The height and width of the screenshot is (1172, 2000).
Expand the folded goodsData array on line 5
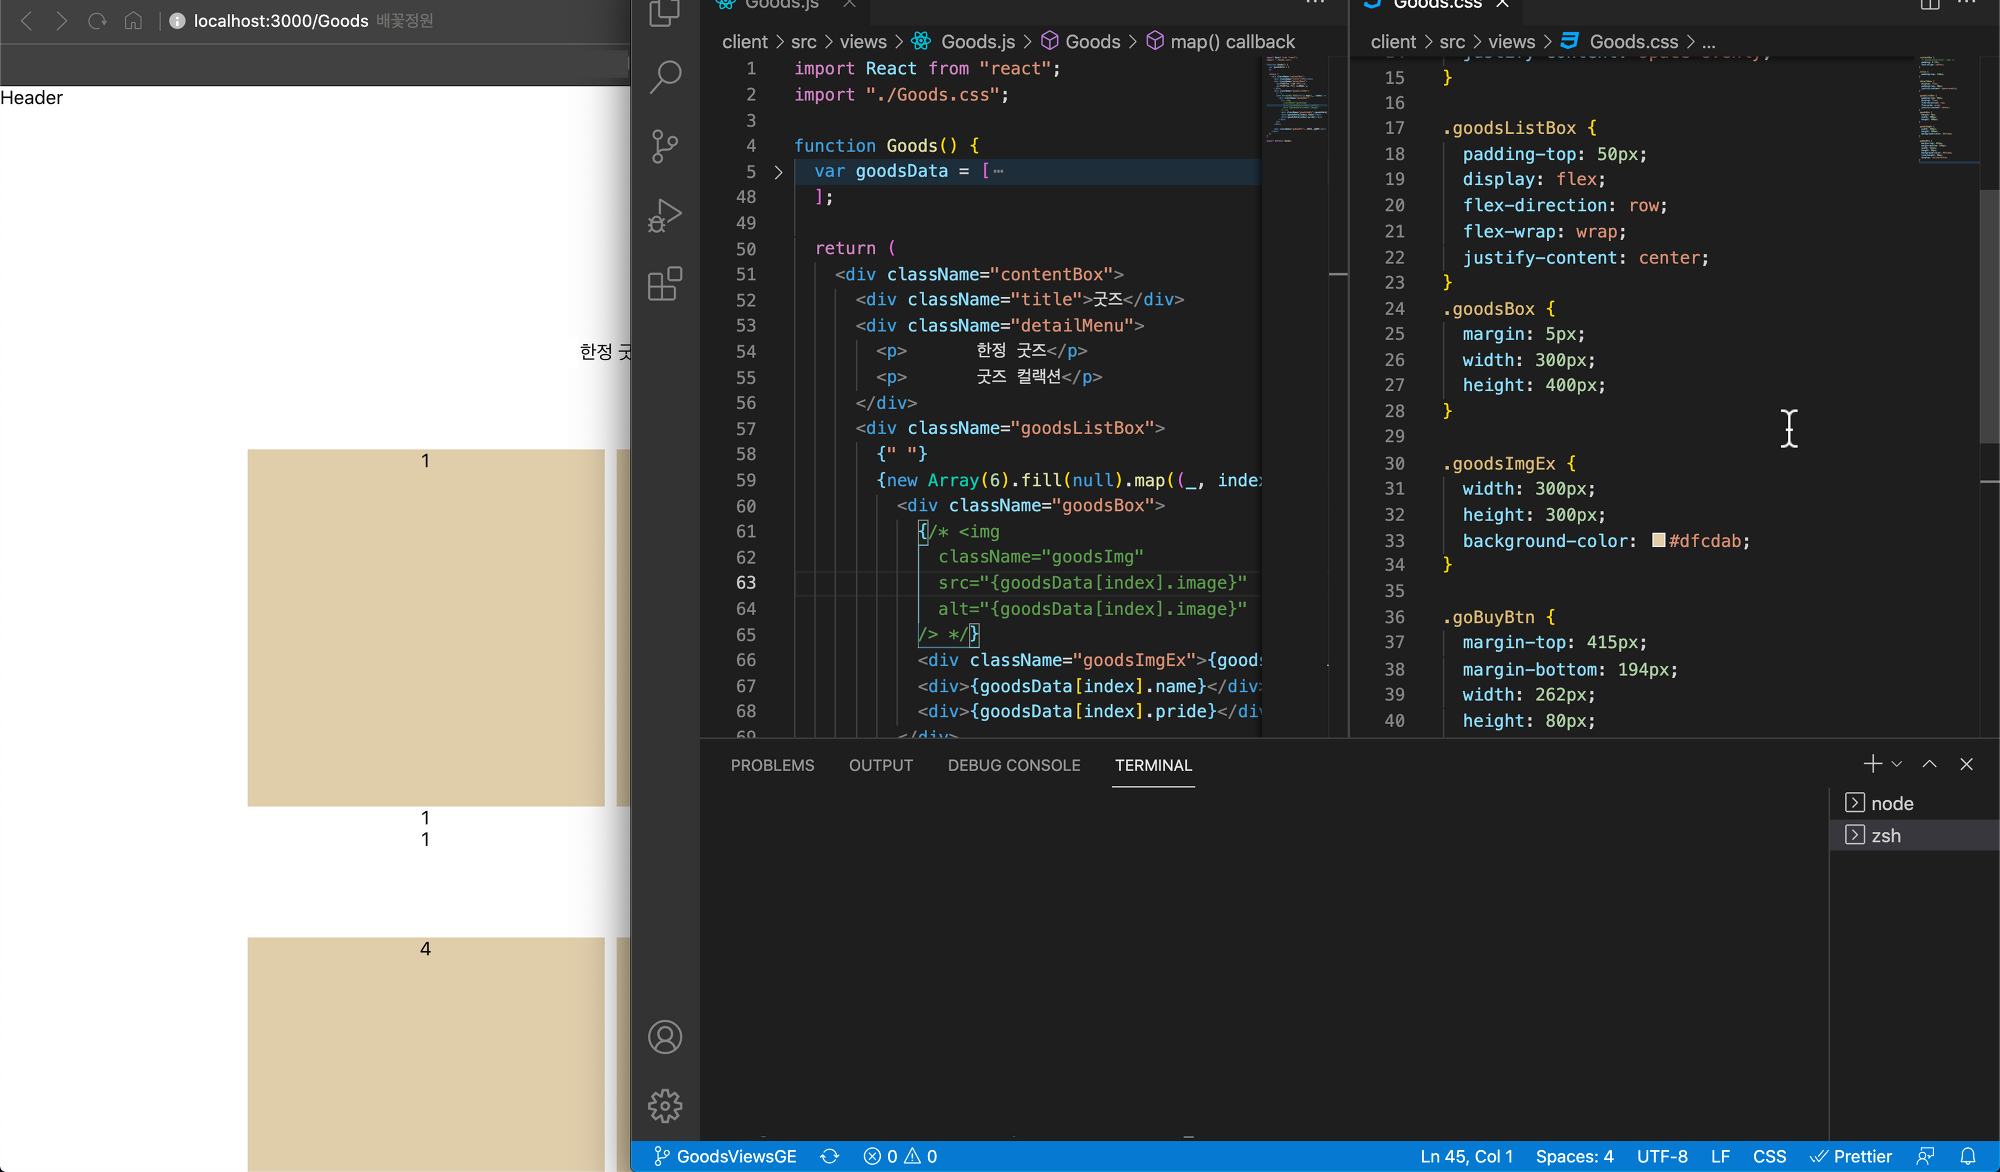click(x=778, y=172)
